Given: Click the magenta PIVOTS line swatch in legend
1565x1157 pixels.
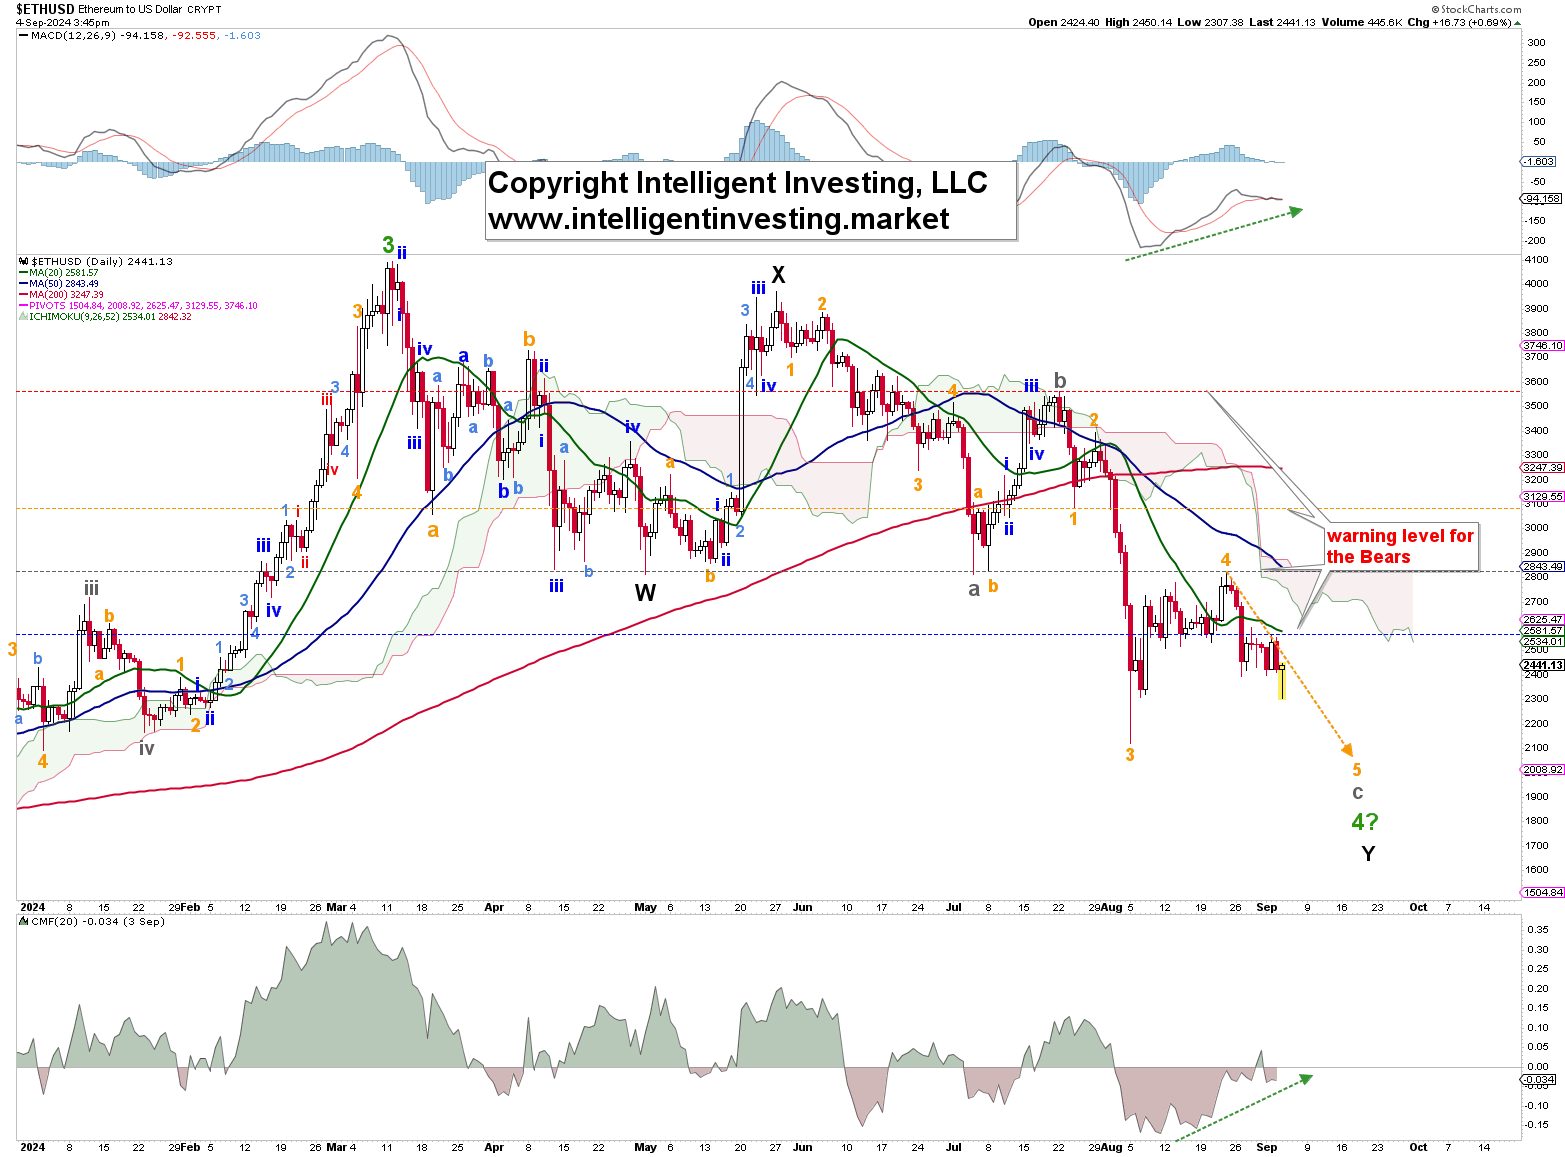Looking at the screenshot, I should (x=24, y=306).
